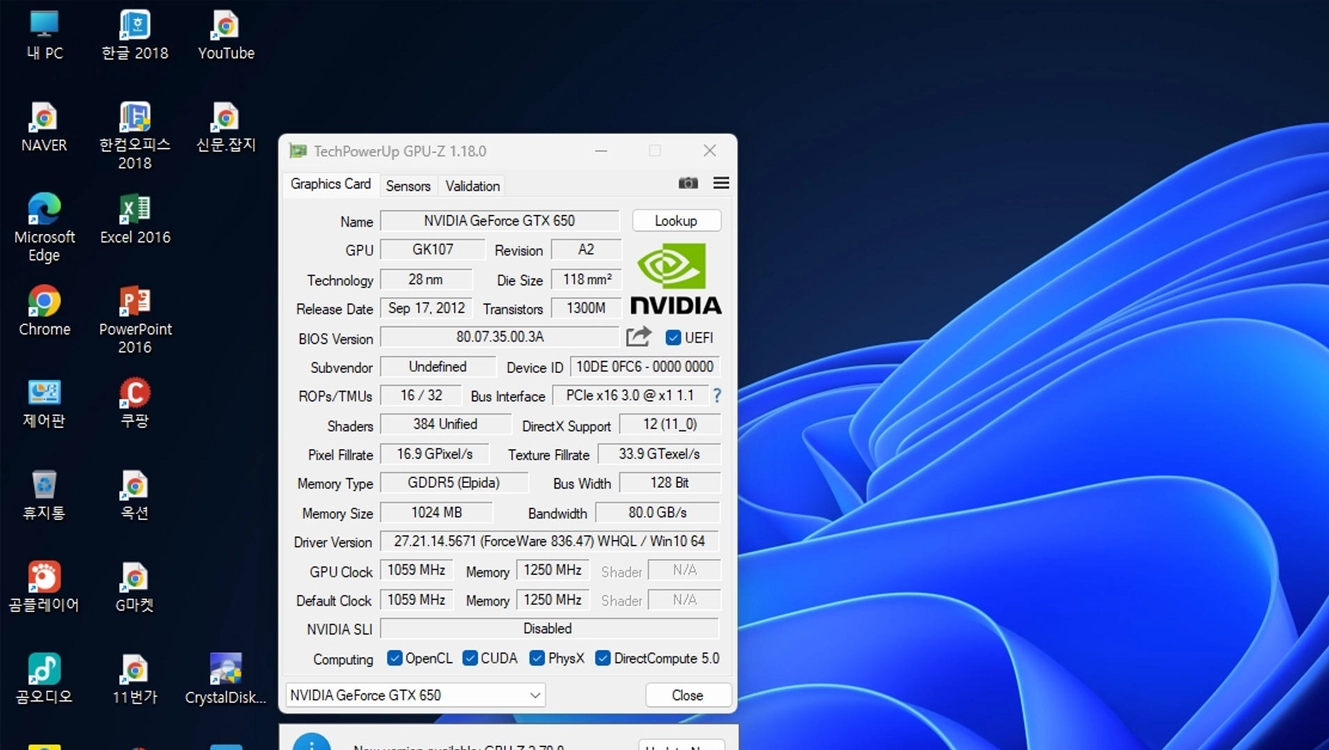Launch Excel 2016 from desktop
This screenshot has width=1329, height=750.
[135, 219]
